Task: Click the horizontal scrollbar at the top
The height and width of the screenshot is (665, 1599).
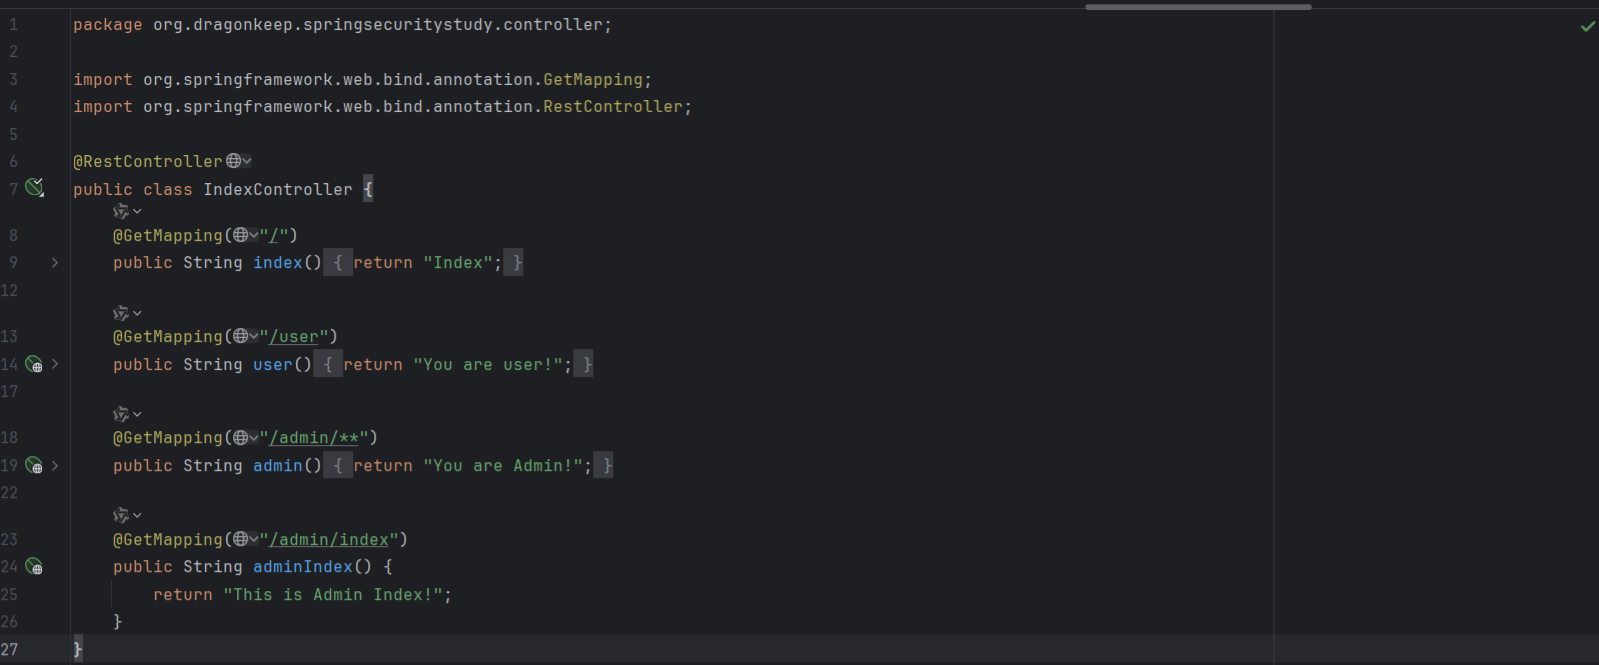Action: (1197, 7)
